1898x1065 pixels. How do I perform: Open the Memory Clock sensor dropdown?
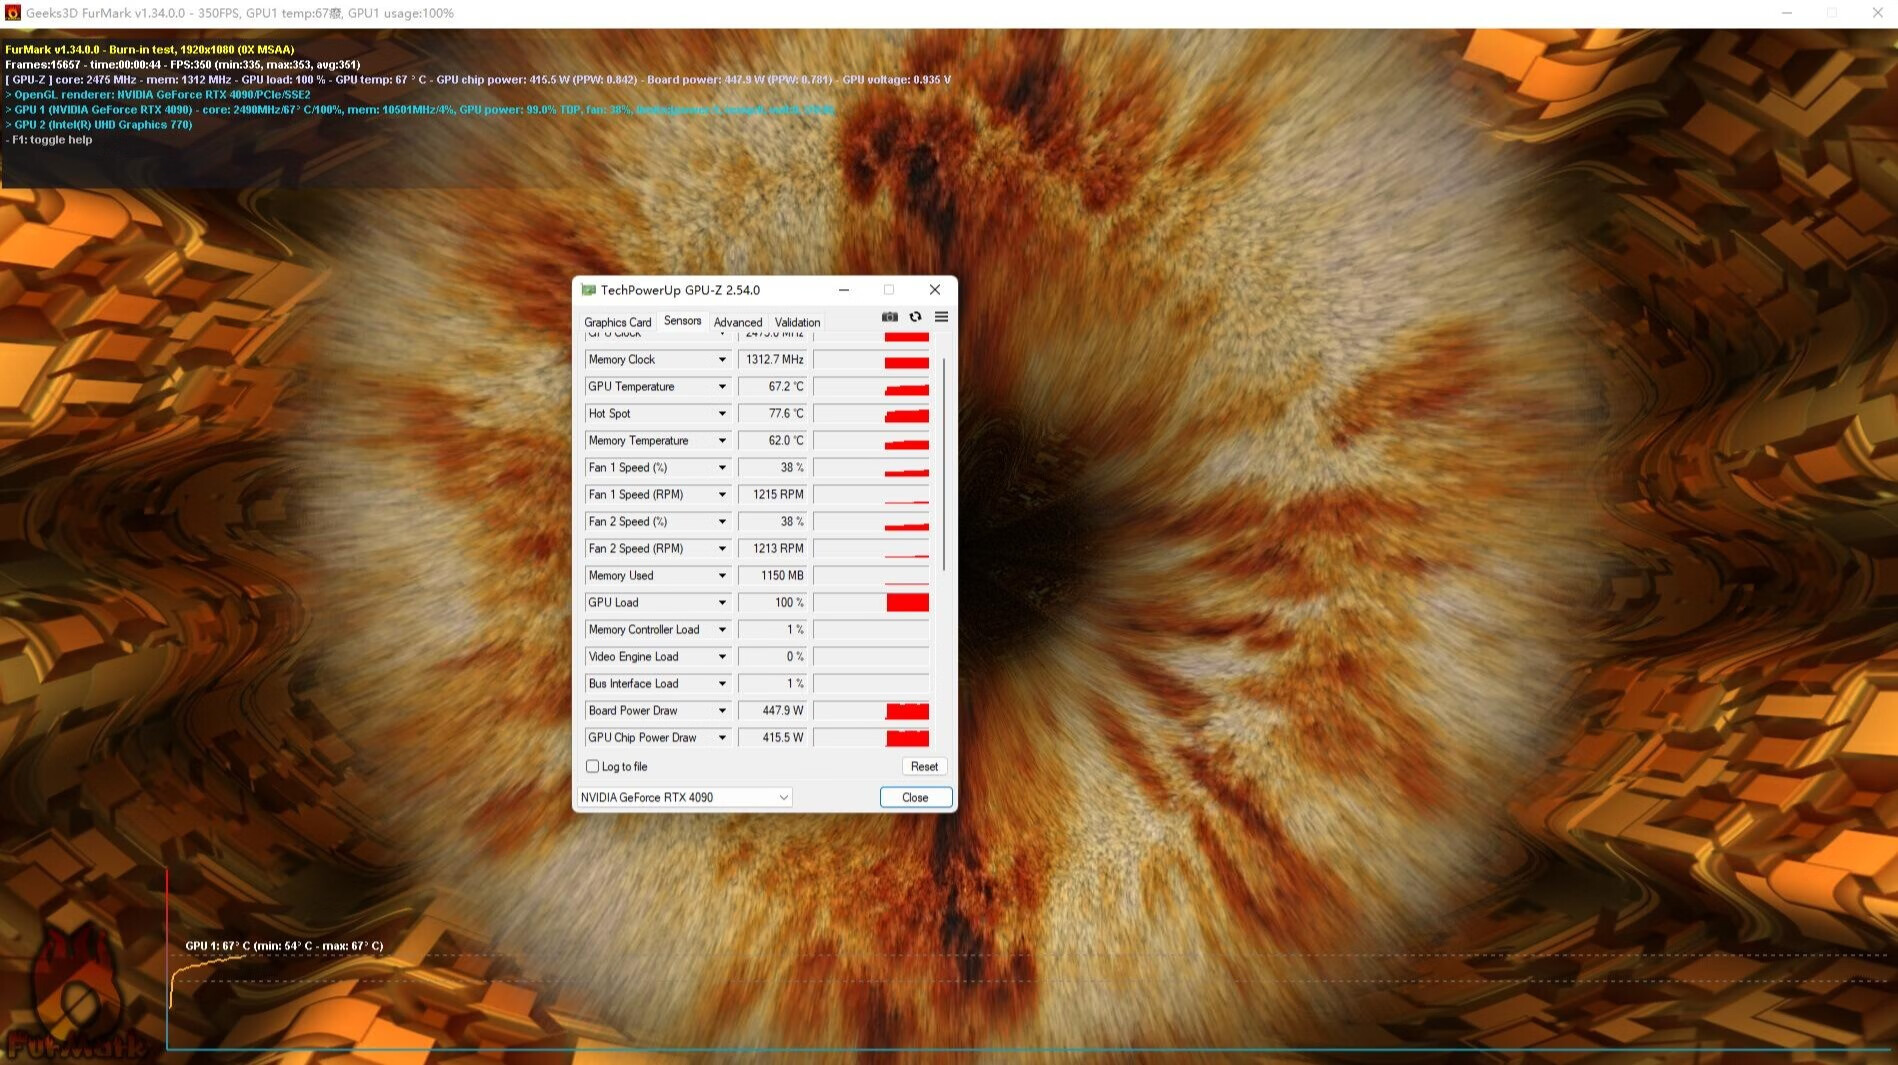pos(722,360)
